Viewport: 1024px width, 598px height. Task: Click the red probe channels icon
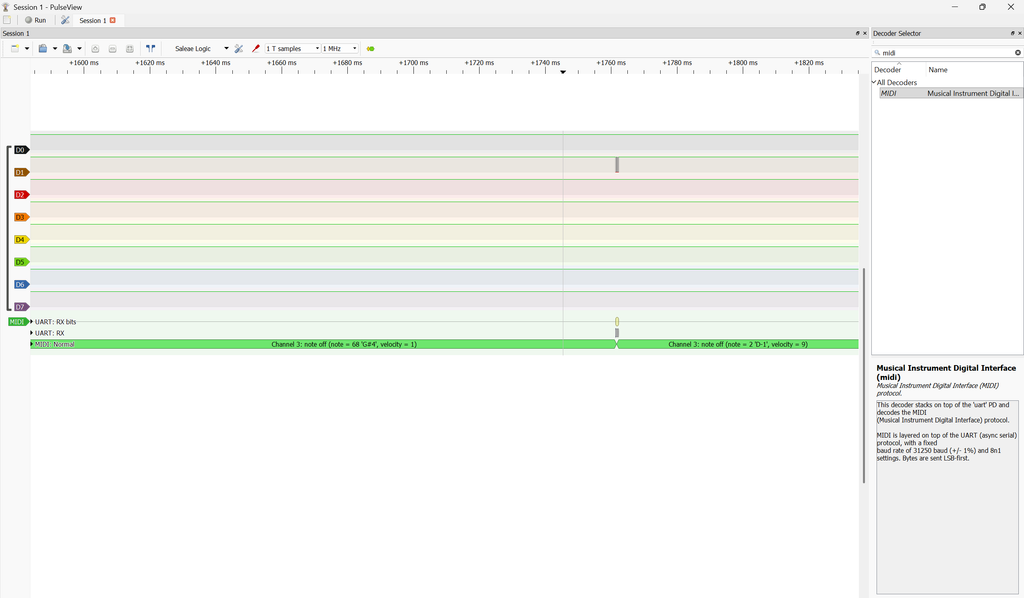click(256, 48)
